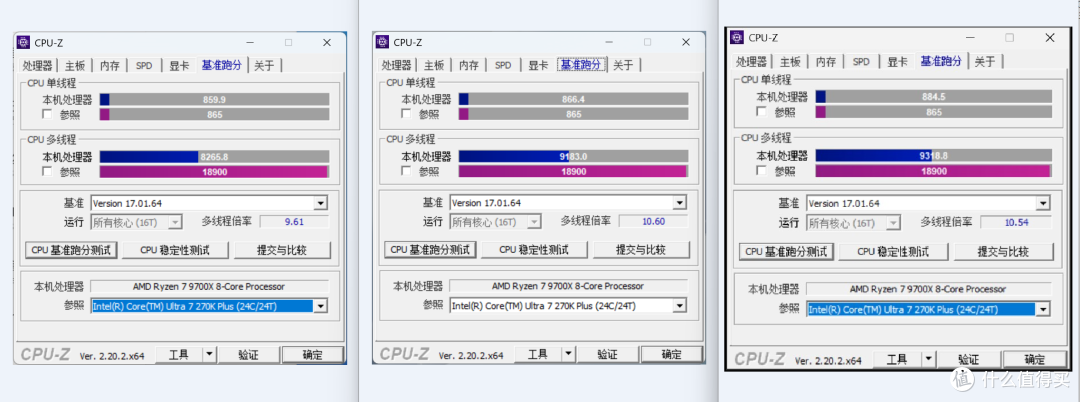Run CPU 基准跑分测试 in 859.9 window

point(72,250)
